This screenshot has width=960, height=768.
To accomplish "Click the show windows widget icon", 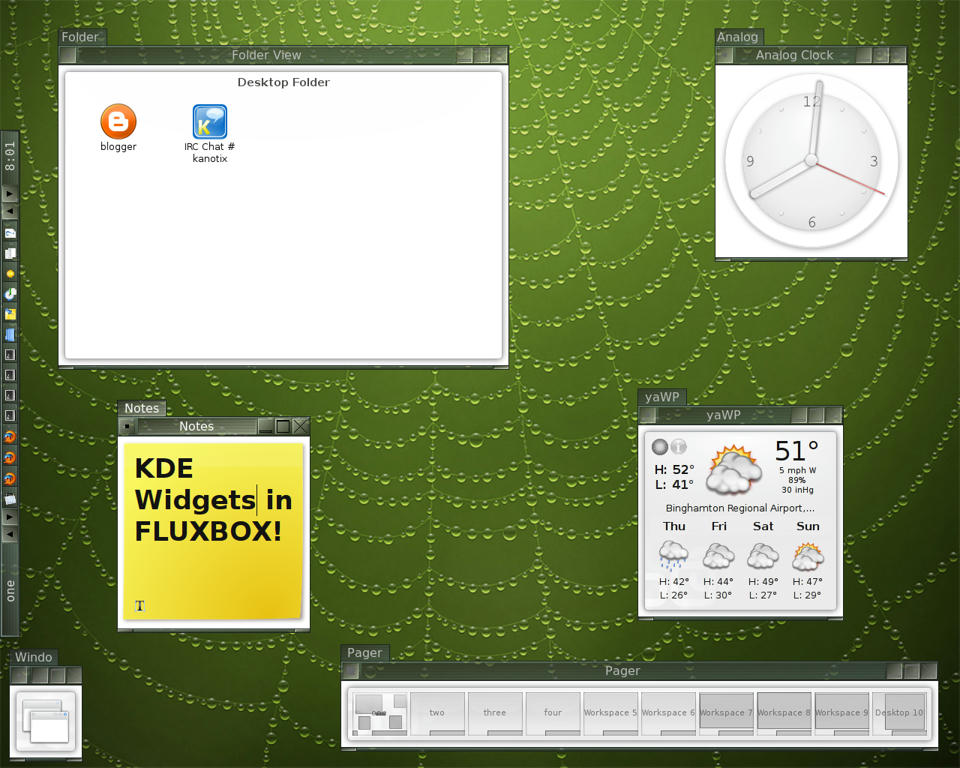I will (x=45, y=716).
